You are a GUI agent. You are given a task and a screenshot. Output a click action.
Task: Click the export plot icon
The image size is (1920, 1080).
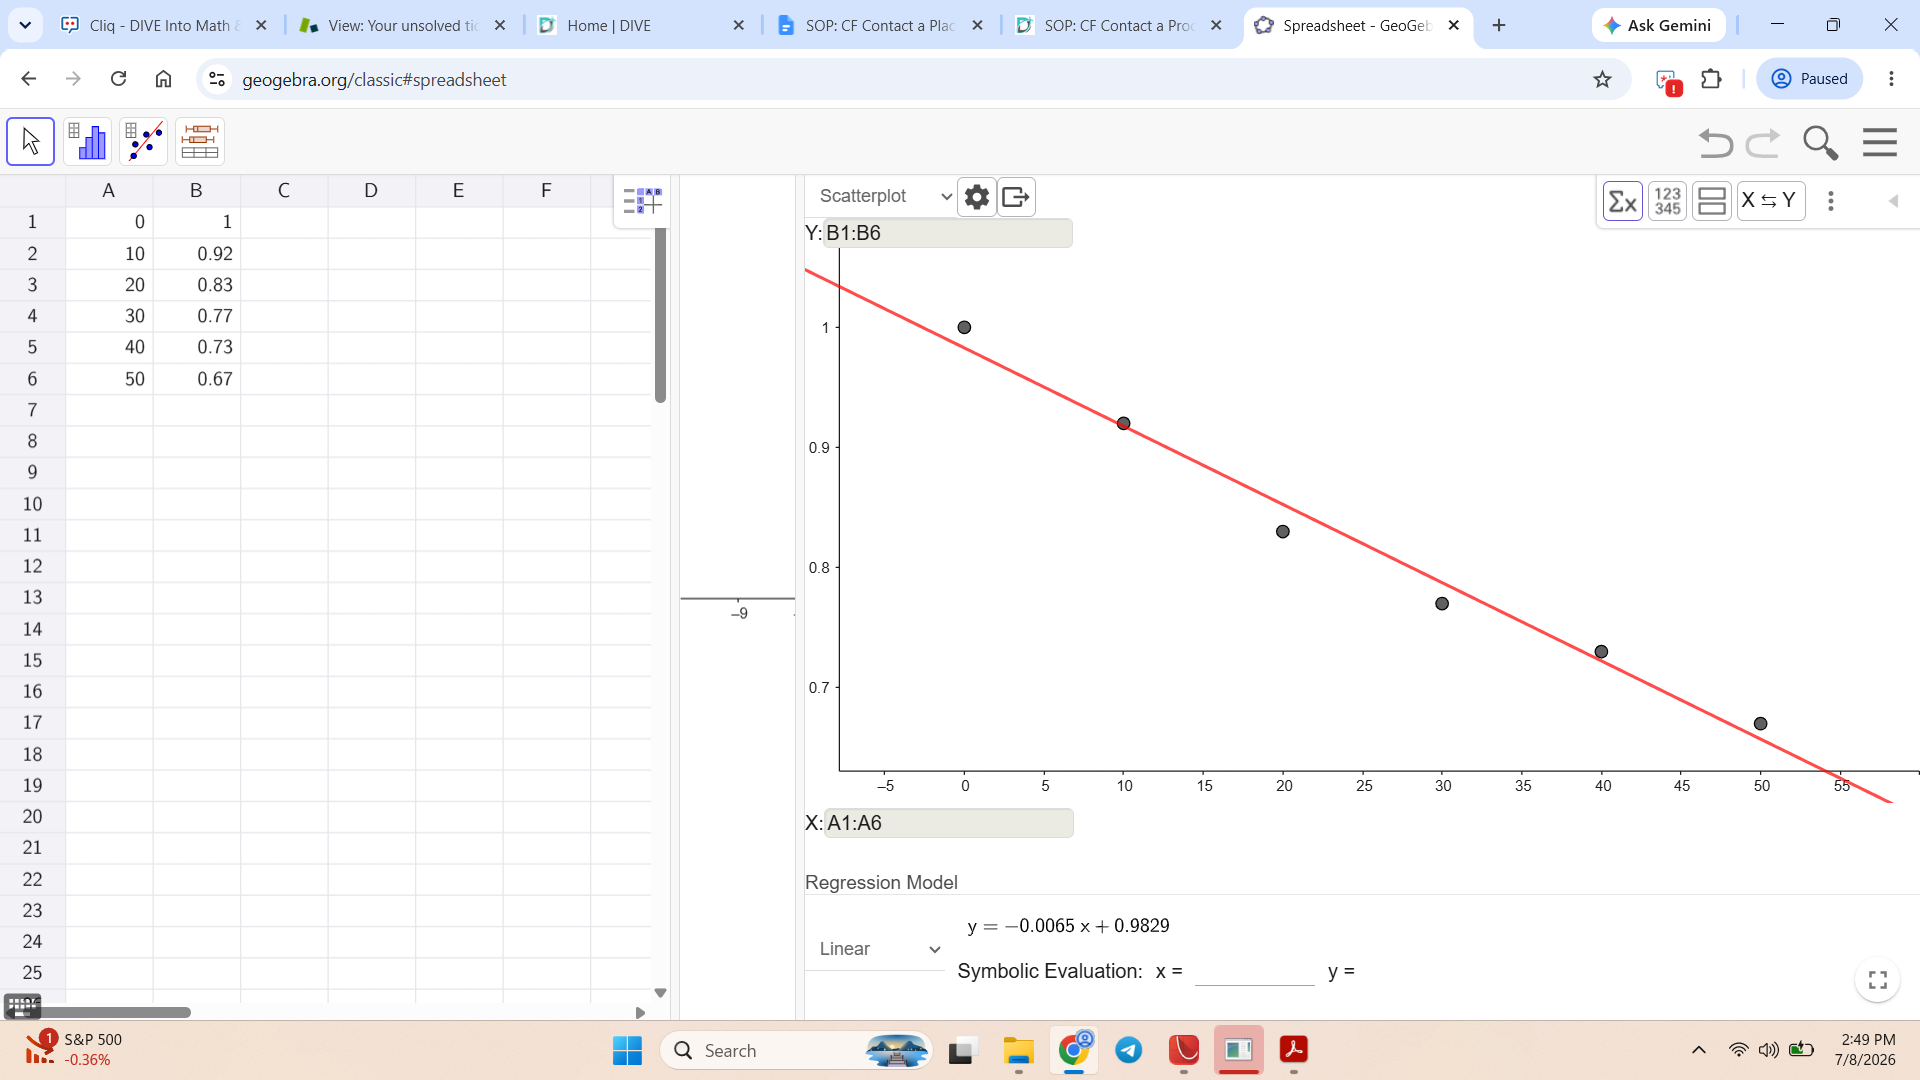1016,197
